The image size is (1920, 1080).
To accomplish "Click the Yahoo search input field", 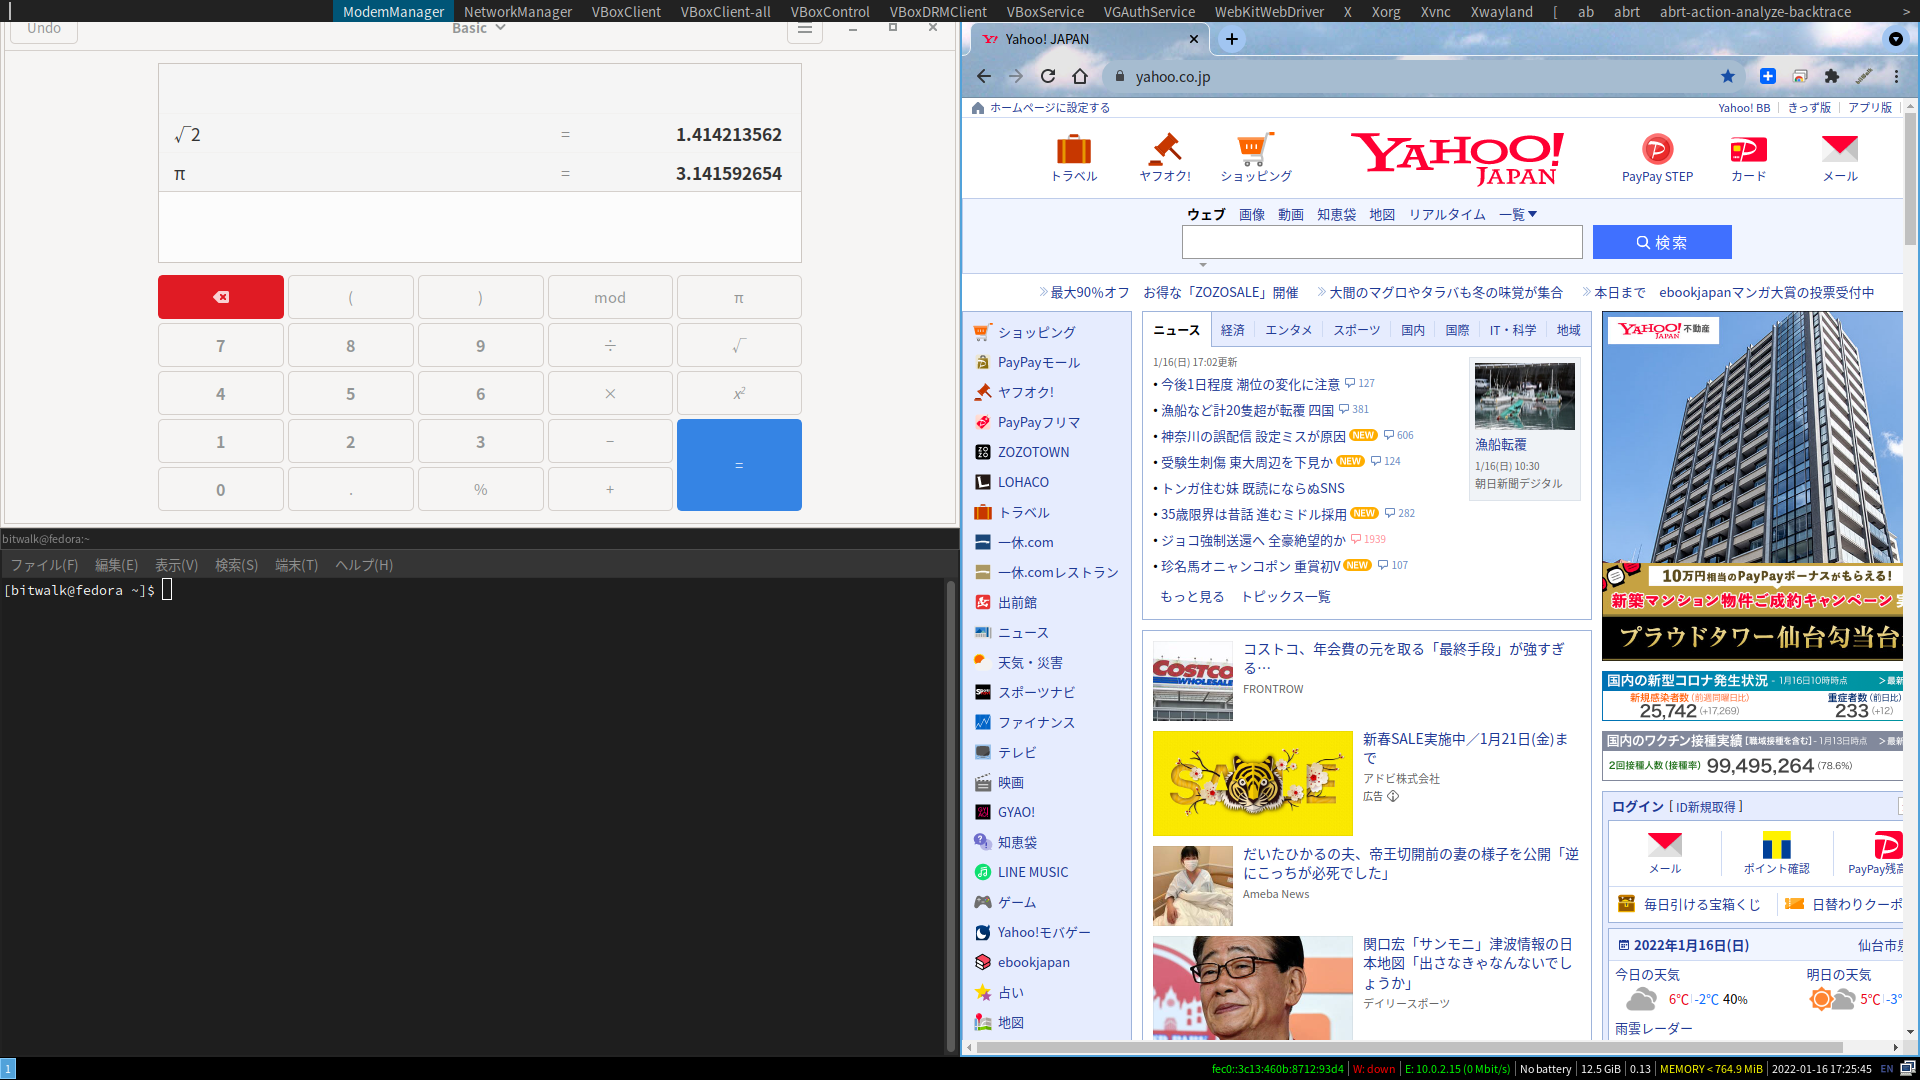I will pos(1381,242).
